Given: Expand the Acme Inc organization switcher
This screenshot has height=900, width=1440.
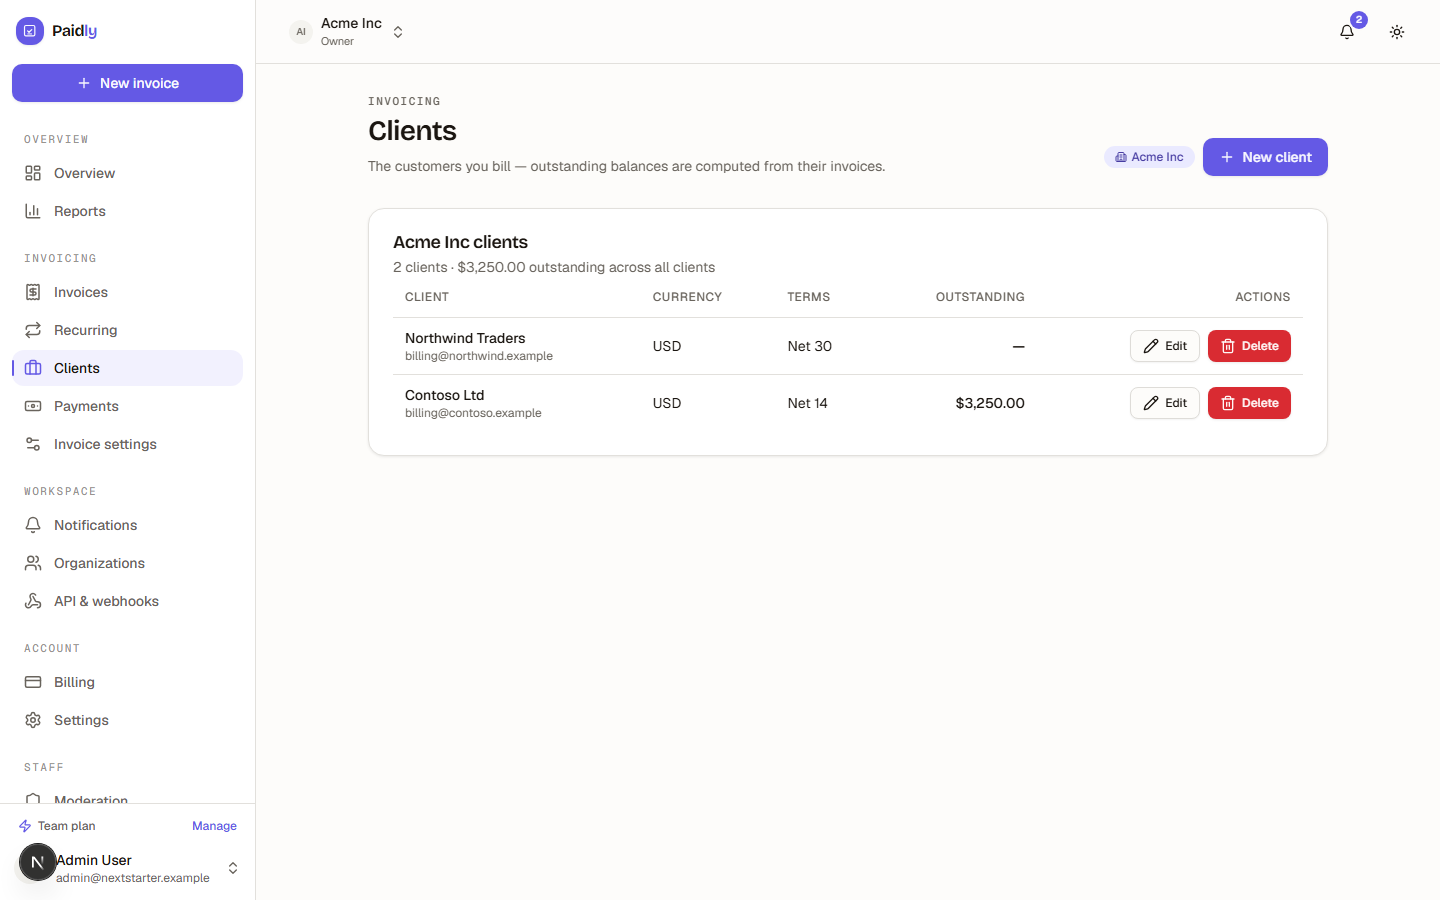Looking at the screenshot, I should pyautogui.click(x=347, y=32).
